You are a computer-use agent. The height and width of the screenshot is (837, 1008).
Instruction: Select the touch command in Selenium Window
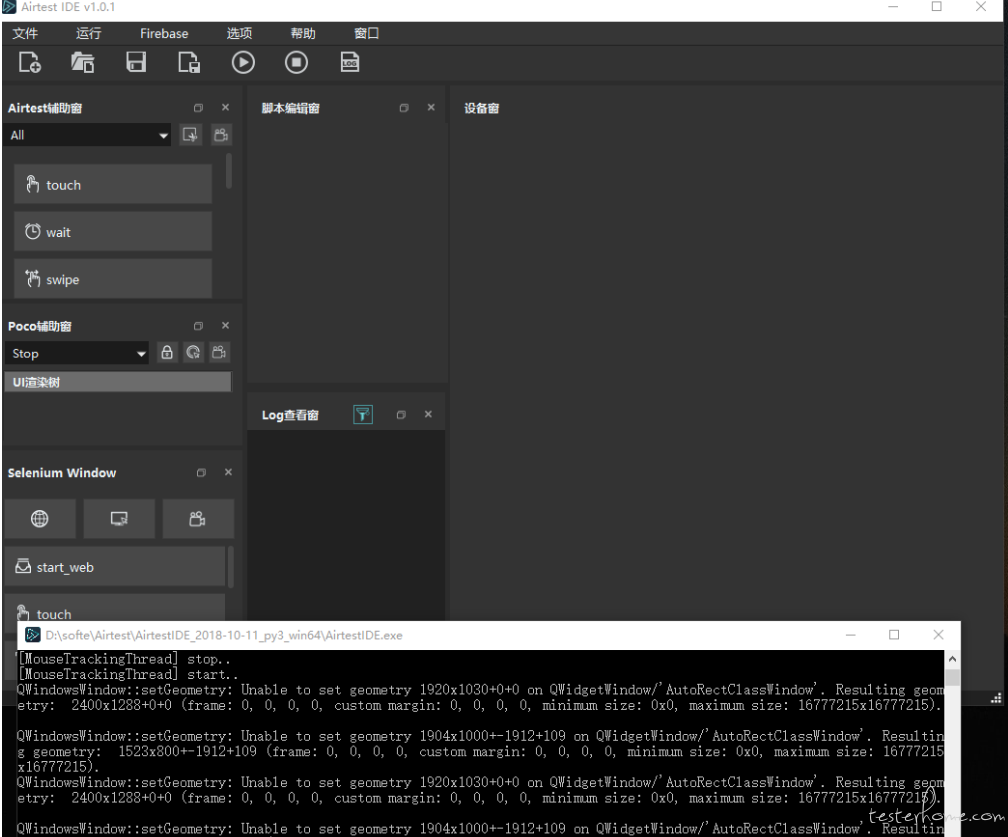point(115,608)
